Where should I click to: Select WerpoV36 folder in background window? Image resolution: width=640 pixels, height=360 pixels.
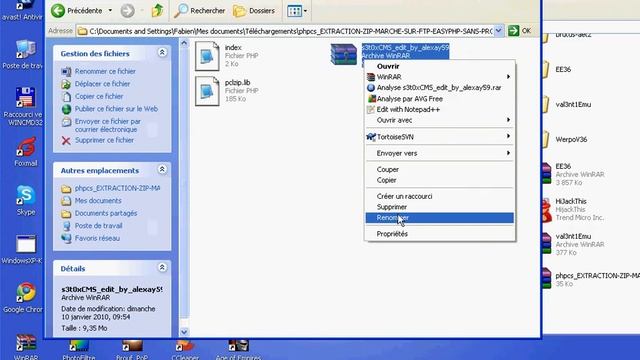click(x=565, y=140)
